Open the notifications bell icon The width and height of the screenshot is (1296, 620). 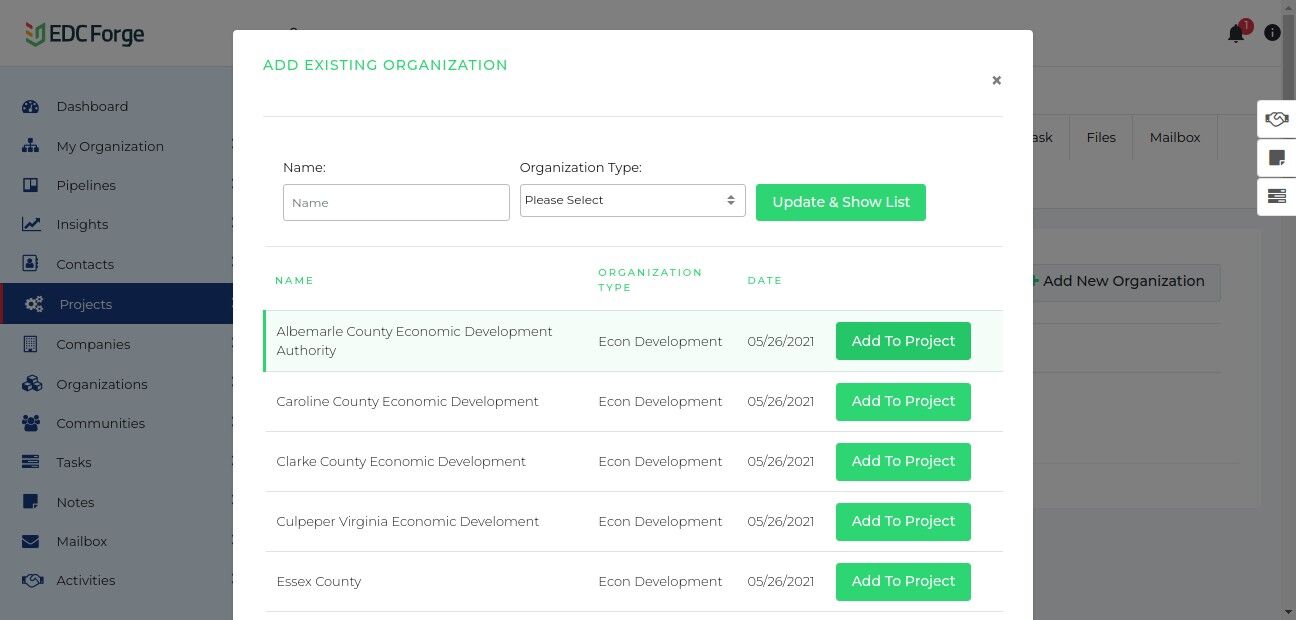(x=1236, y=34)
